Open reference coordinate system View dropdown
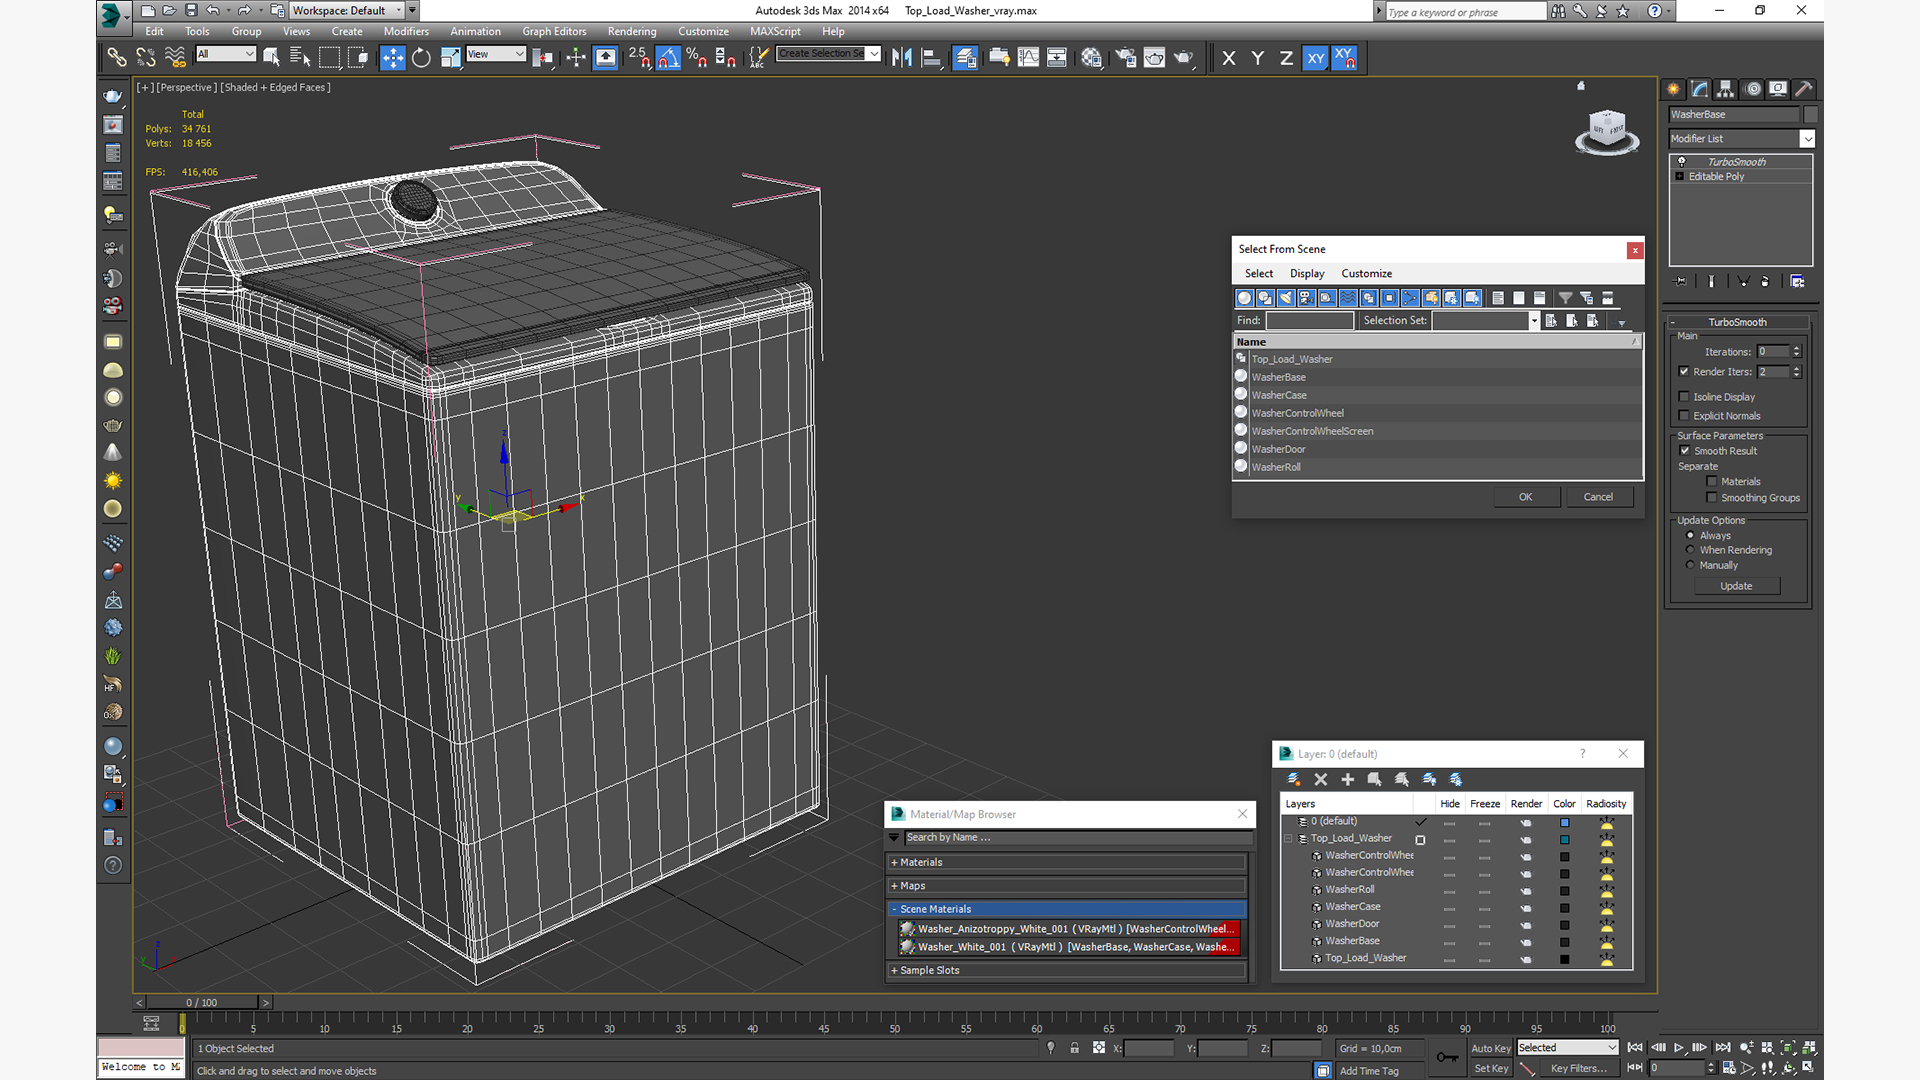Viewport: 1920px width, 1080px height. tap(496, 54)
